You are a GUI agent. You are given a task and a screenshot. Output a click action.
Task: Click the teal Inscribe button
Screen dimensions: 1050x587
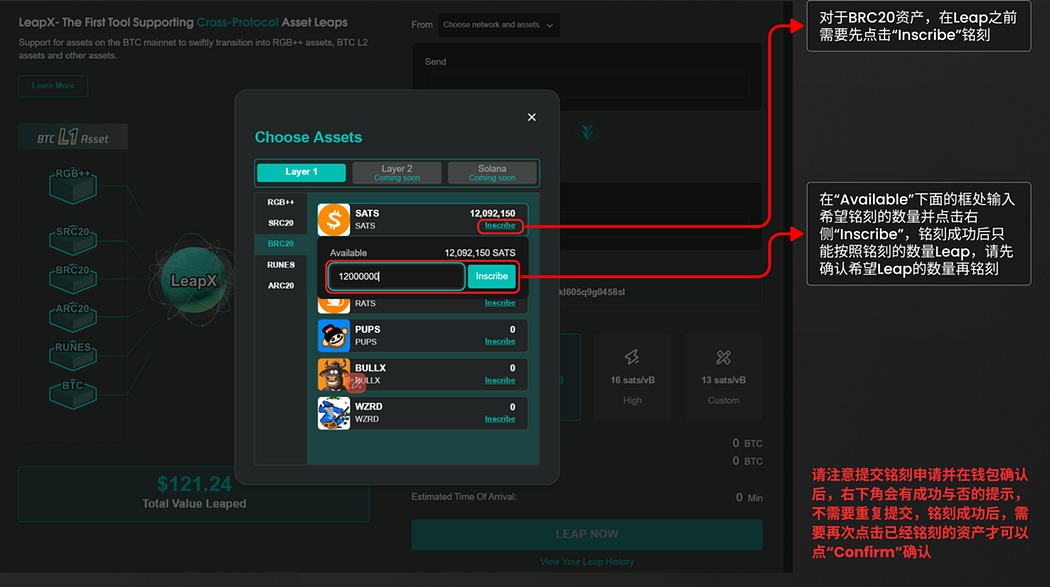(x=492, y=276)
